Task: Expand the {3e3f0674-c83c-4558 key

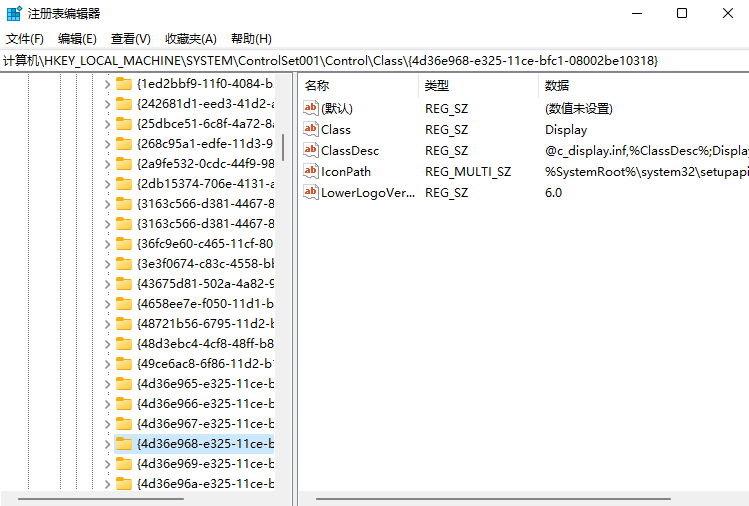Action: pyautogui.click(x=107, y=265)
